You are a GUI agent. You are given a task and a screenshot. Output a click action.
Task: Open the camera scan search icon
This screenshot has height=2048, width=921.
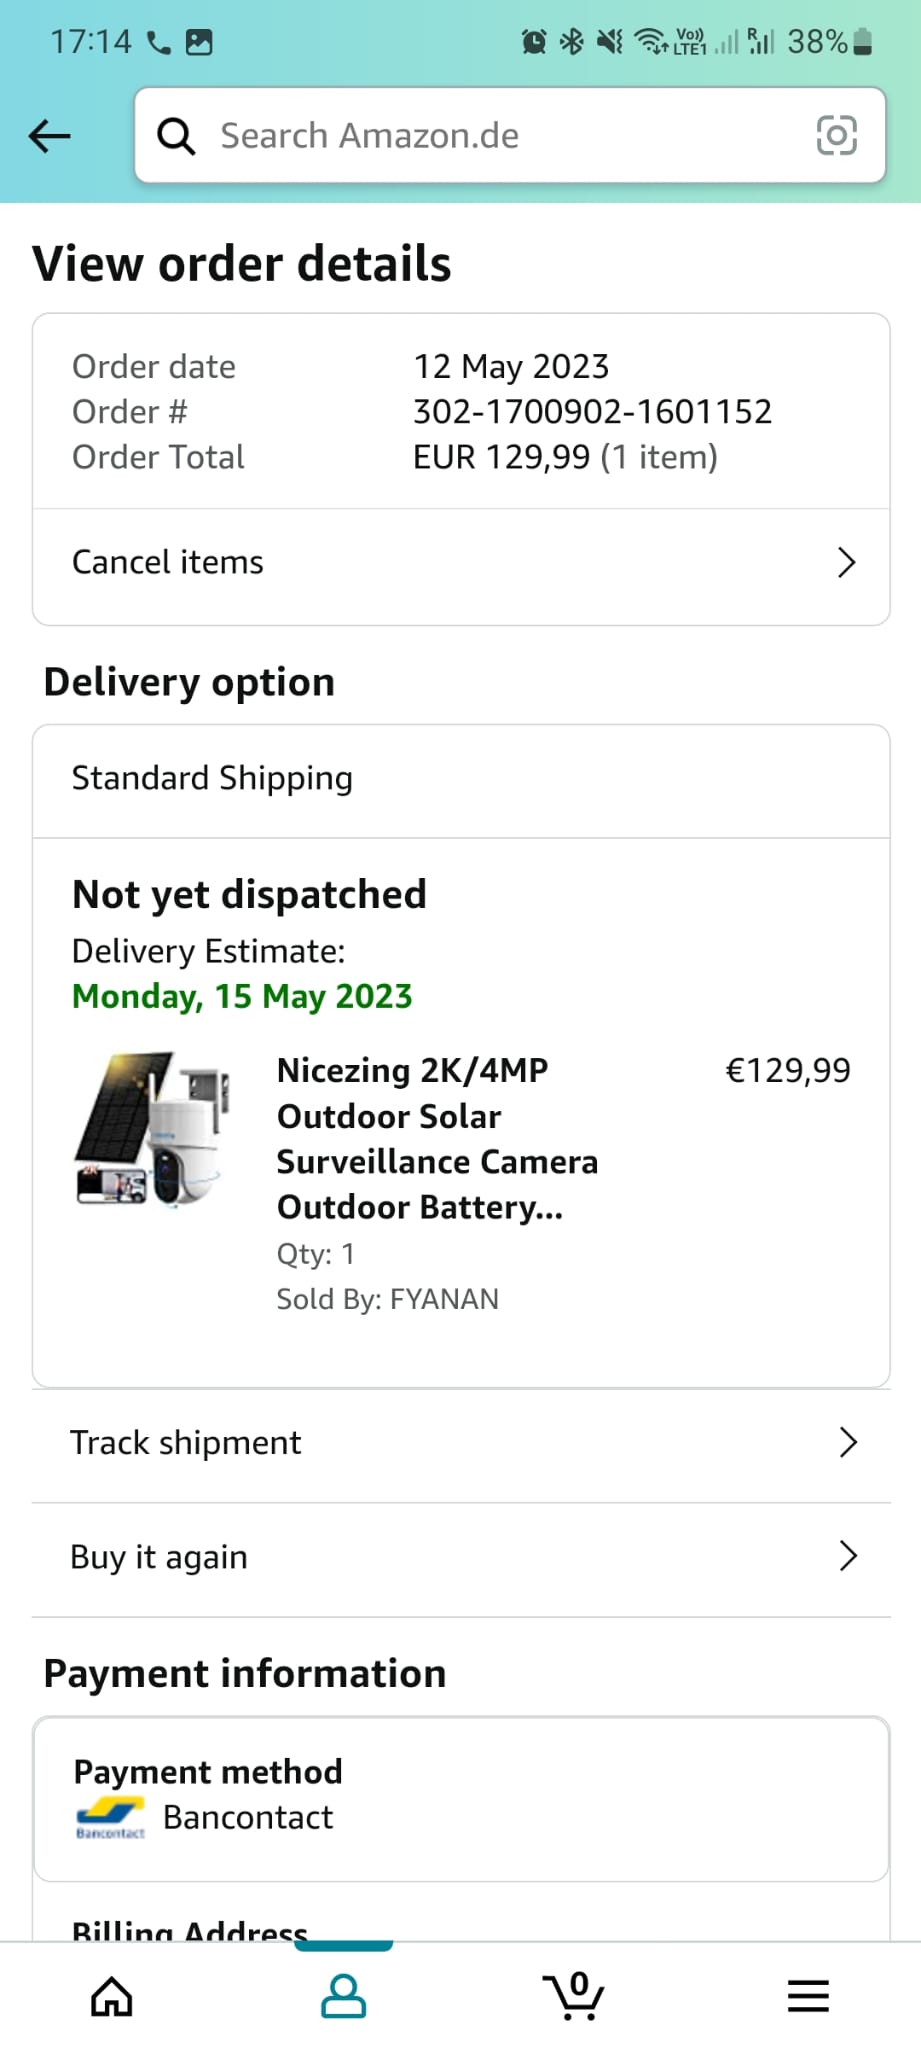click(836, 136)
